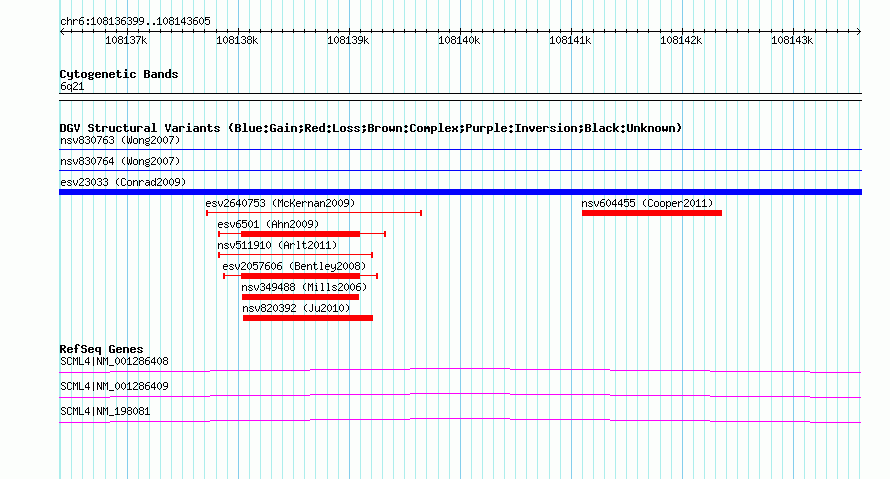This screenshot has width=890, height=479.
Task: Click the magenta line under SCML4|NM_001286408
Action: click(460, 371)
